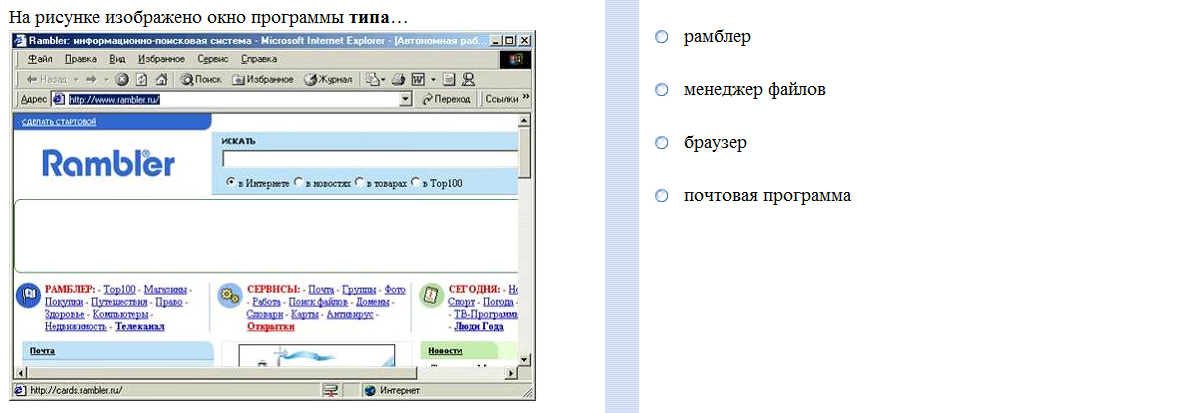Open the Файл menu

(39, 59)
